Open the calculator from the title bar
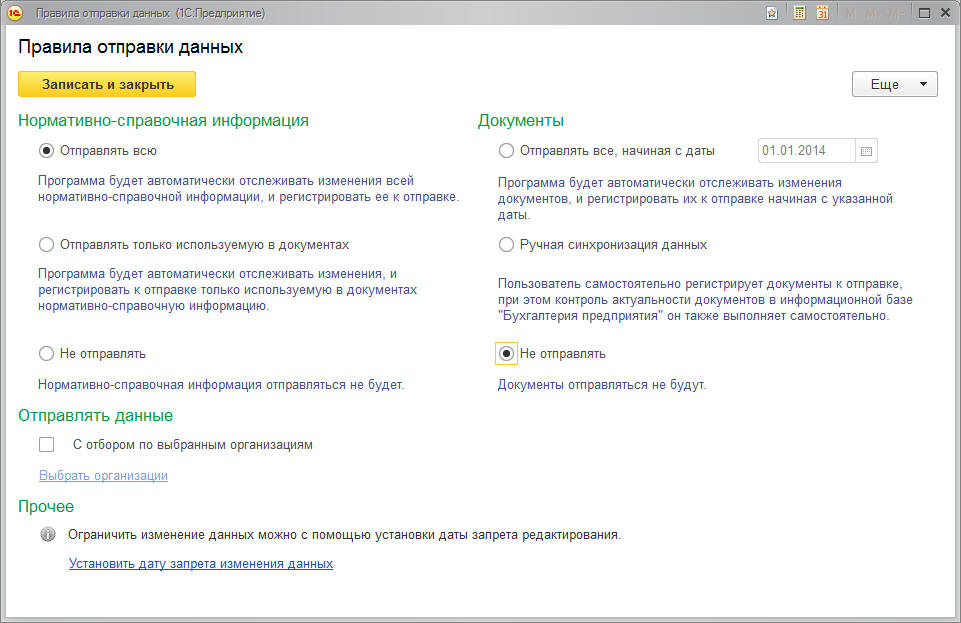 tap(799, 13)
